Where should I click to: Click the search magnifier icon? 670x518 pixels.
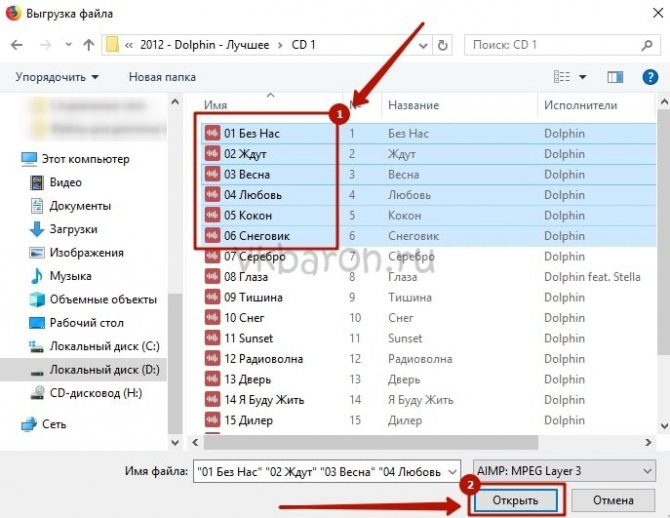[x=646, y=45]
